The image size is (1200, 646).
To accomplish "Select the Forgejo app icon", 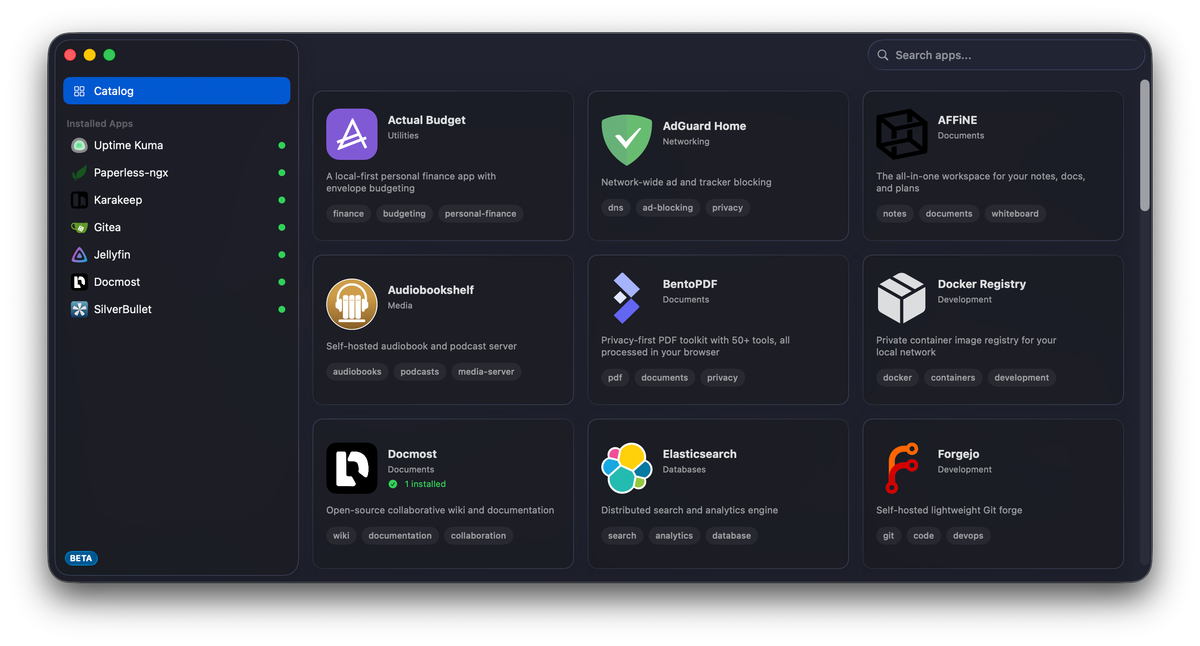I will click(901, 467).
